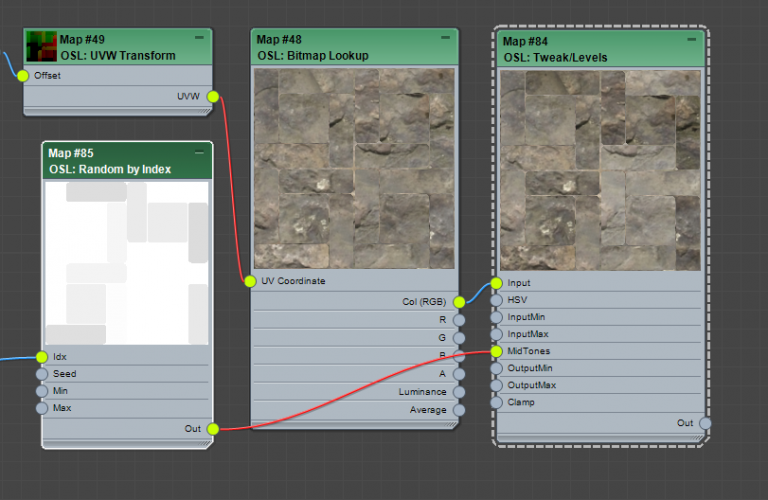
Task: Select the Map #49 UVW Transform thumbnail icon
Action: 41,46
